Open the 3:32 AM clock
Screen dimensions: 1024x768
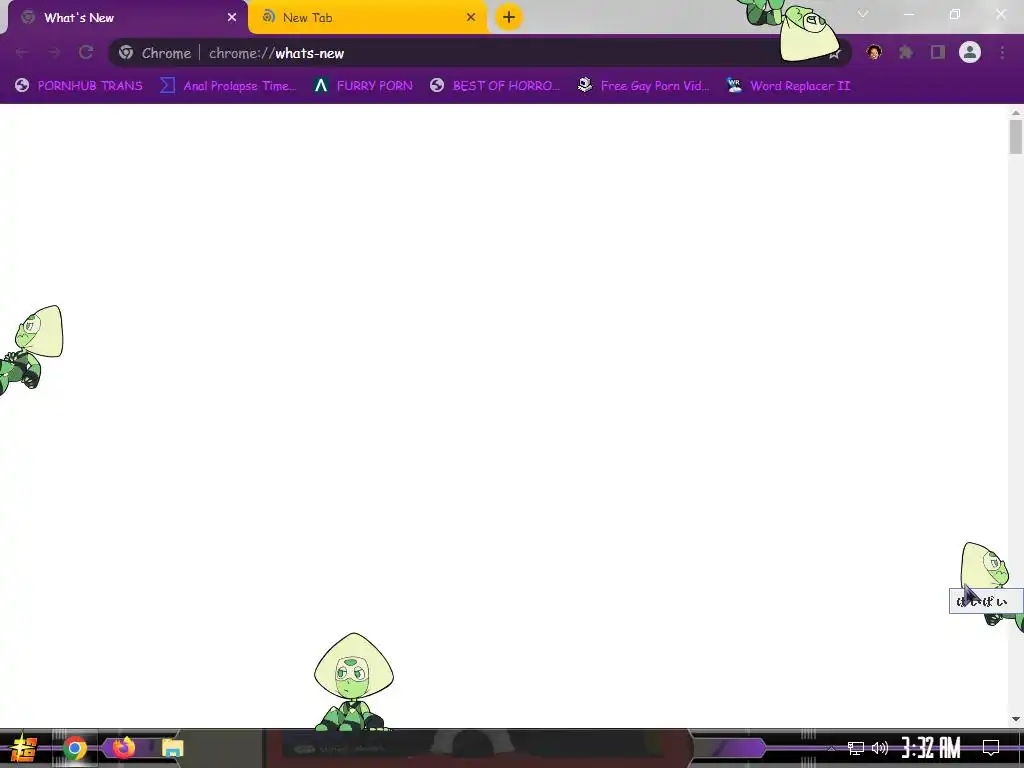tap(931, 748)
